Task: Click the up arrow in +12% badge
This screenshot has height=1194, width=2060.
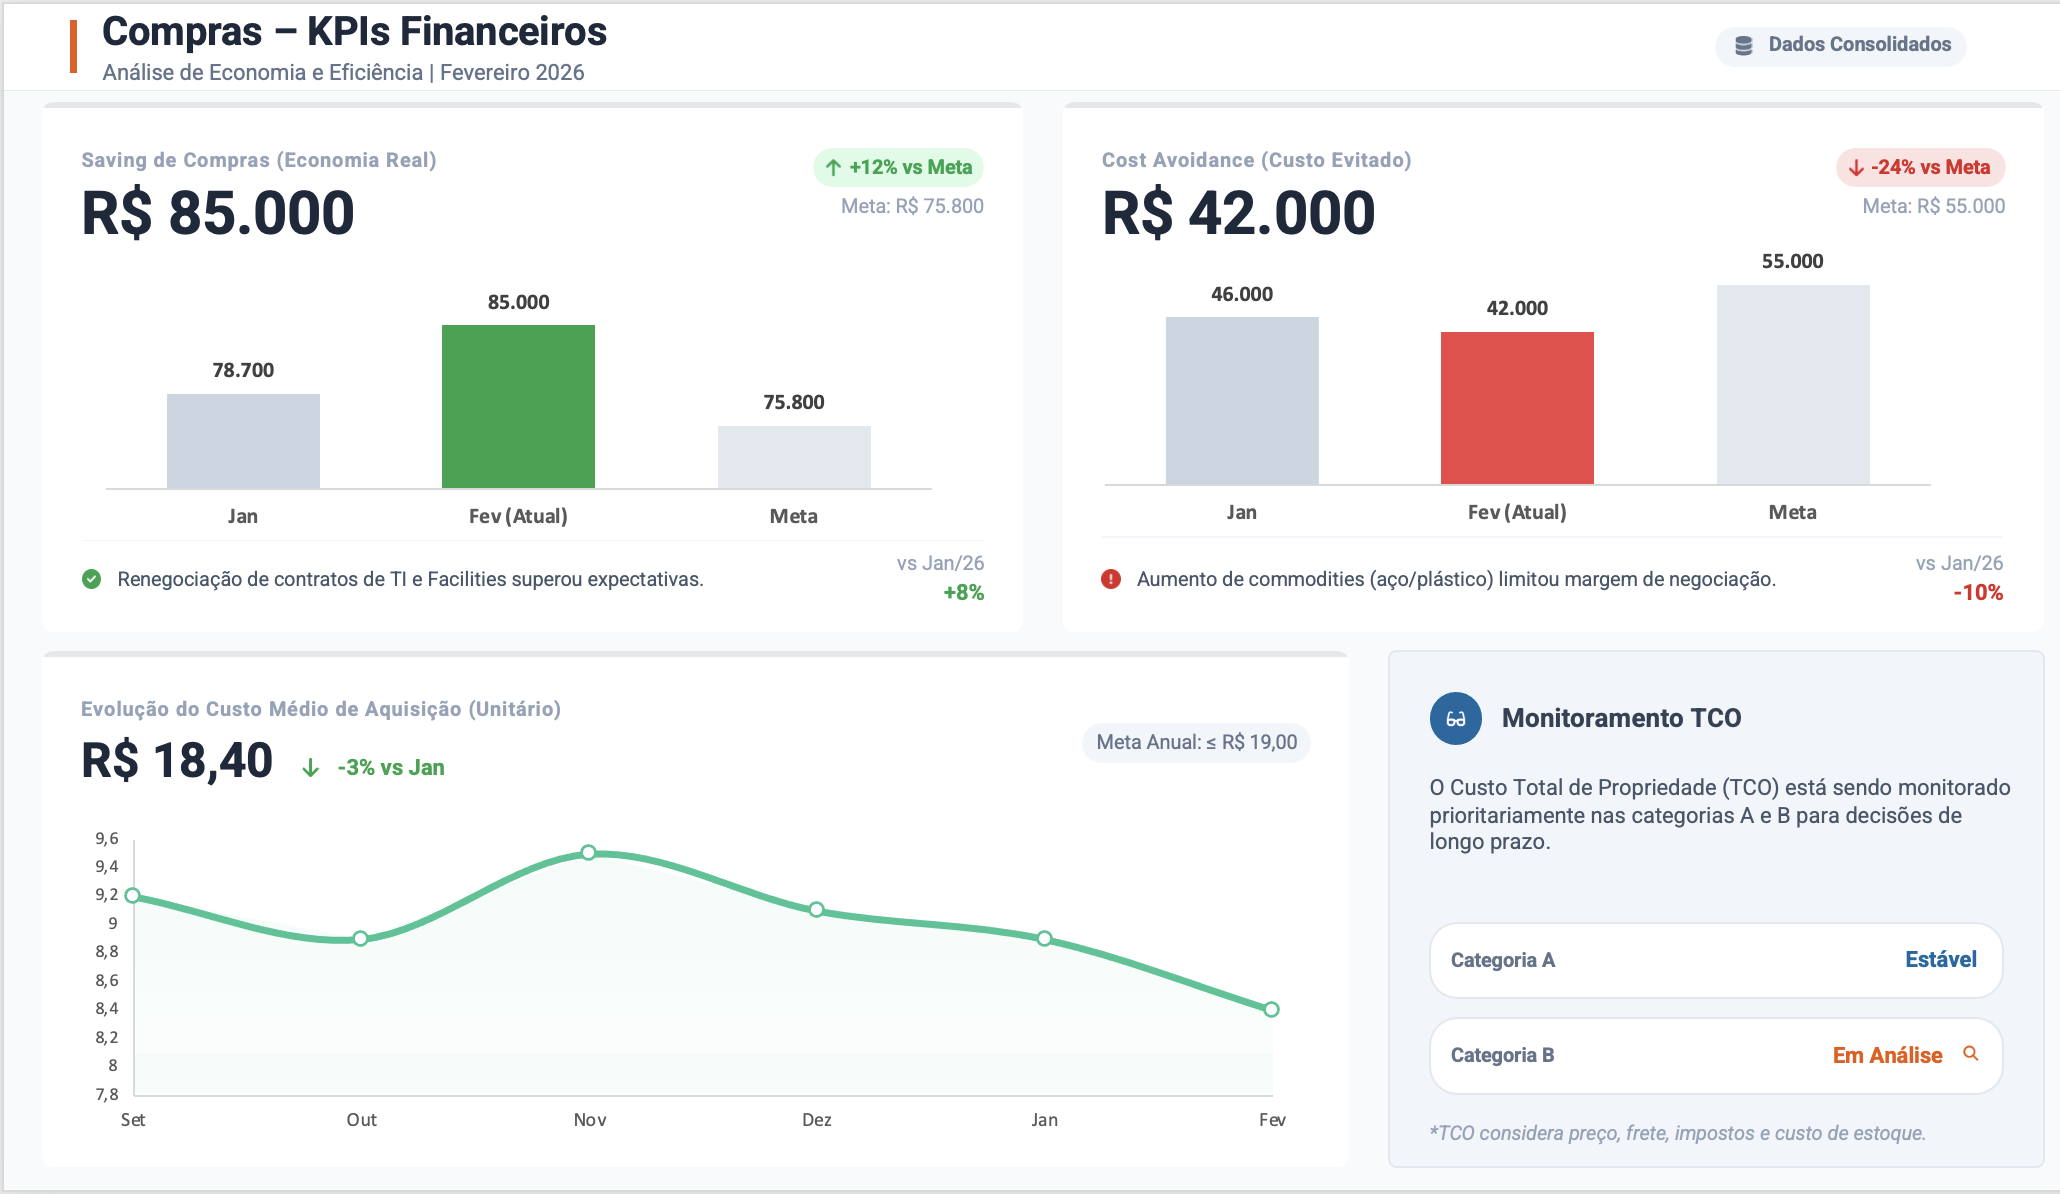Action: (833, 168)
